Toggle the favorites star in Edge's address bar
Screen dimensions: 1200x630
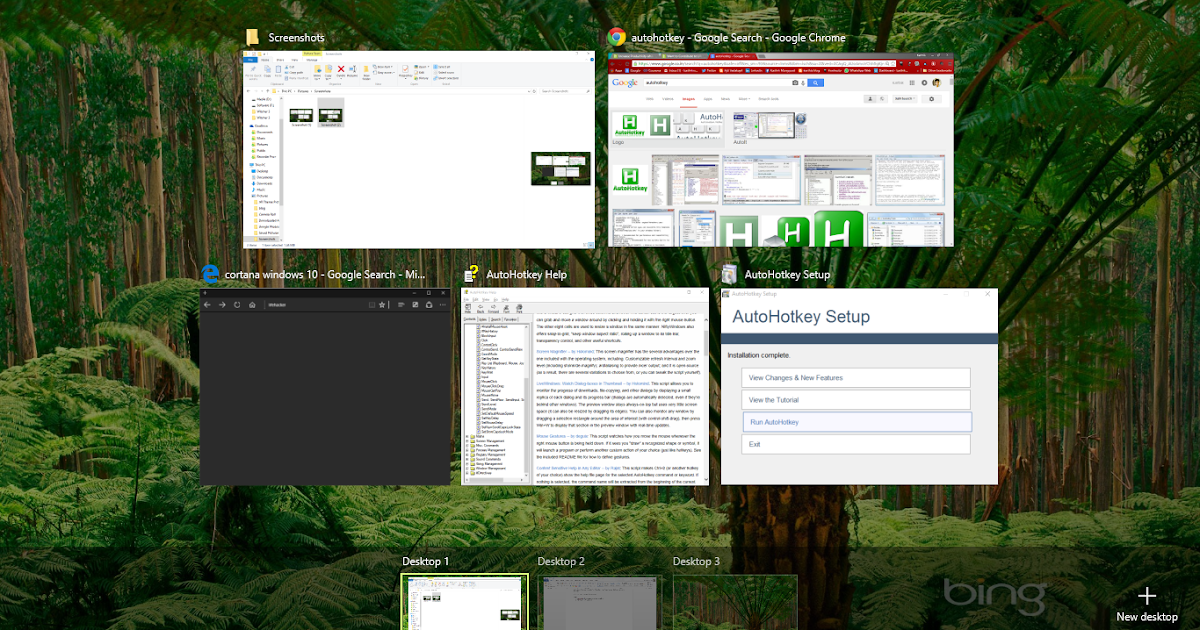pos(382,305)
